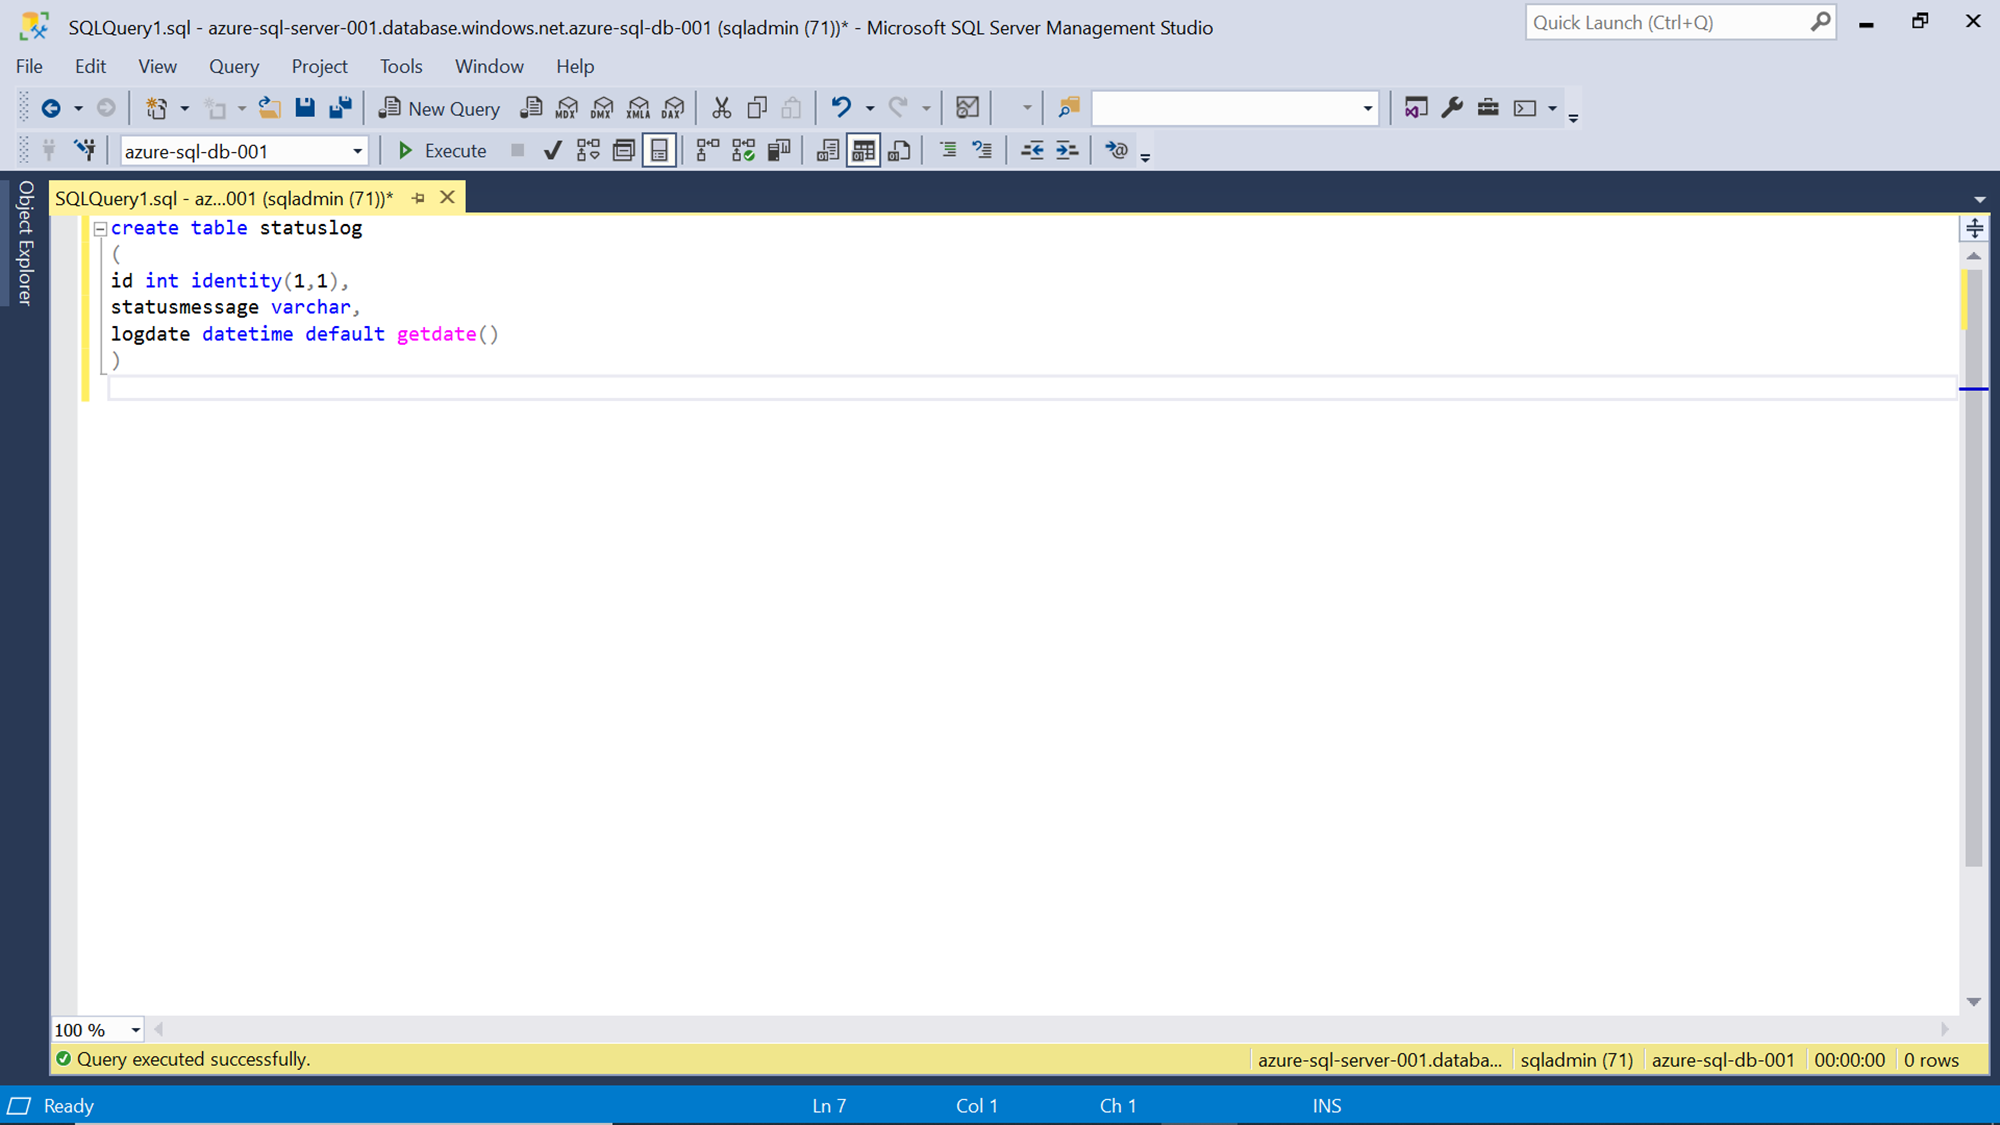
Task: Open the azure-sql-db-001 database dropdown
Action: [x=357, y=152]
